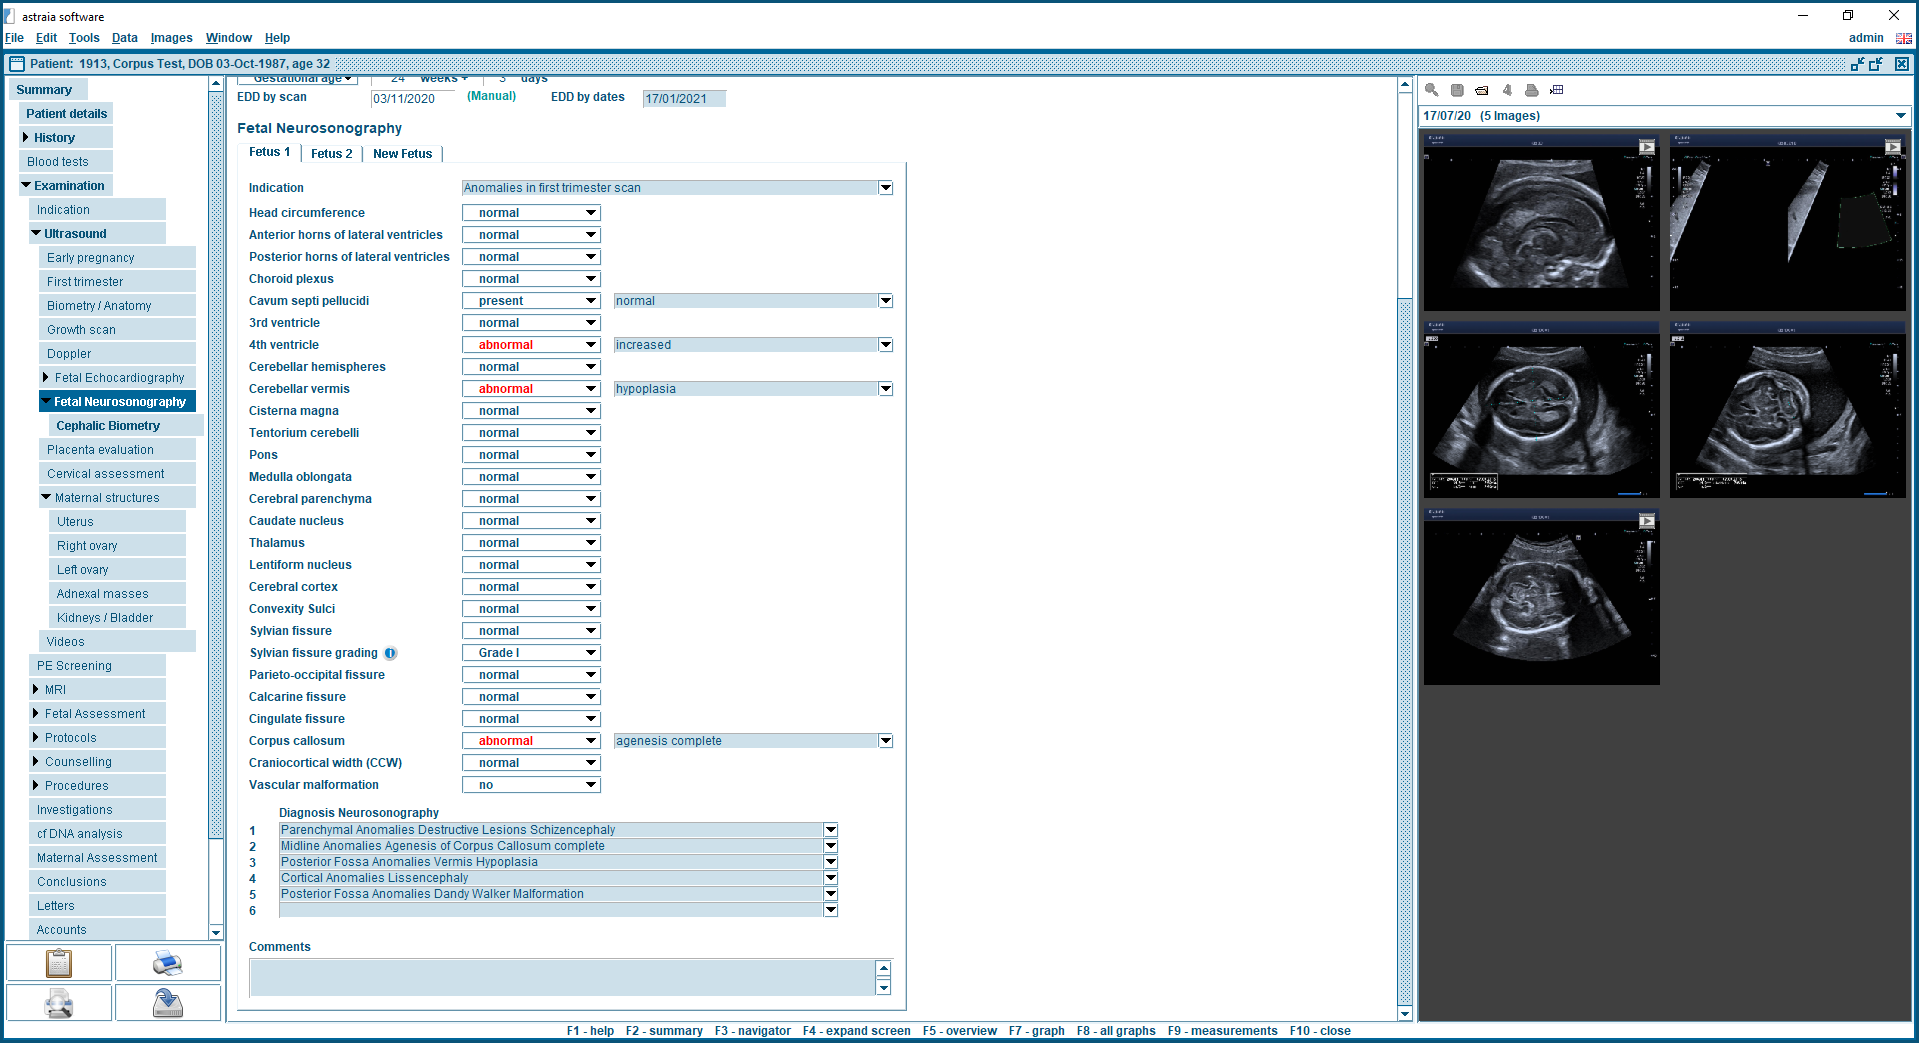Click the blue printer icon button

click(167, 963)
